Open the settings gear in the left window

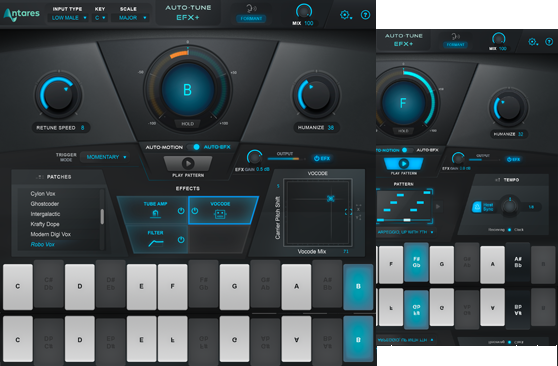coord(344,15)
